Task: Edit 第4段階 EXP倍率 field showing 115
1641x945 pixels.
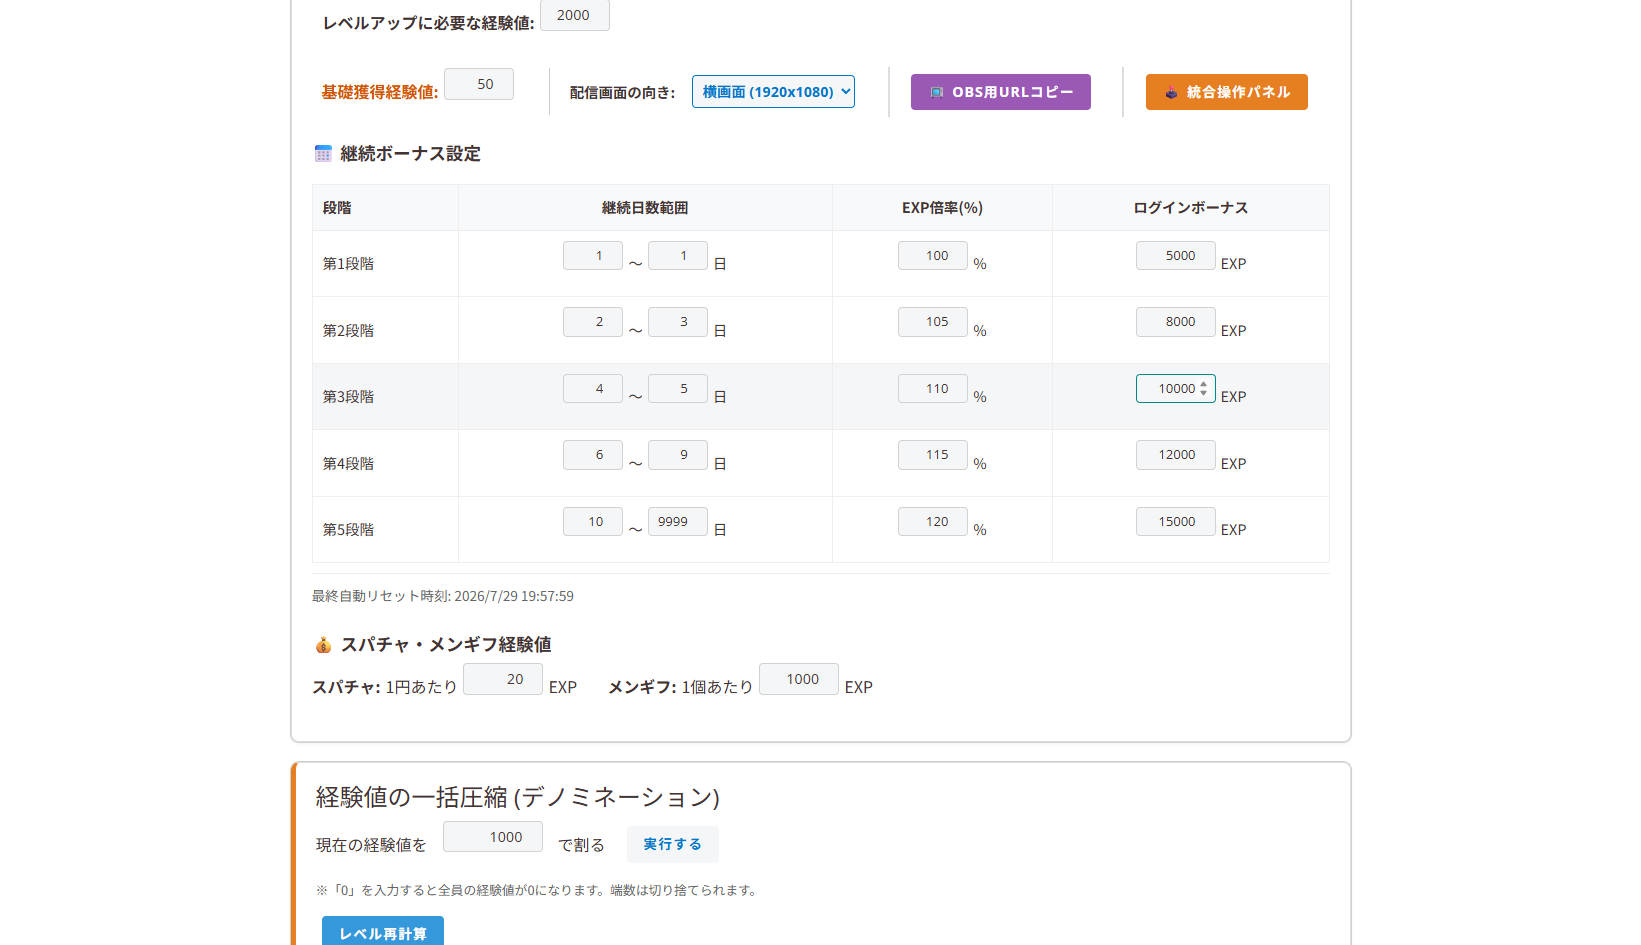Action: pos(933,454)
